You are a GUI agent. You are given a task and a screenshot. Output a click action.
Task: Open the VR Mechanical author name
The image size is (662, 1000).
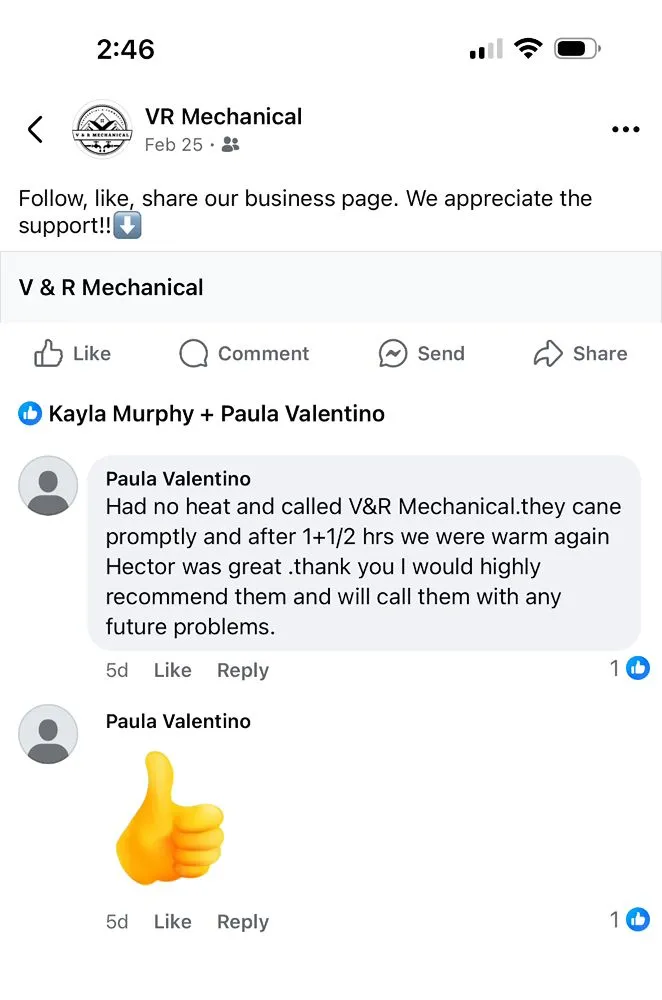[x=223, y=116]
